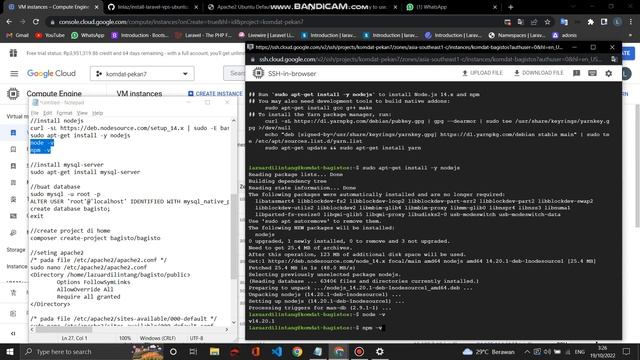The image size is (640, 360).
Task: Open Laravel - The PHP Framework bookmark
Action: (203, 36)
